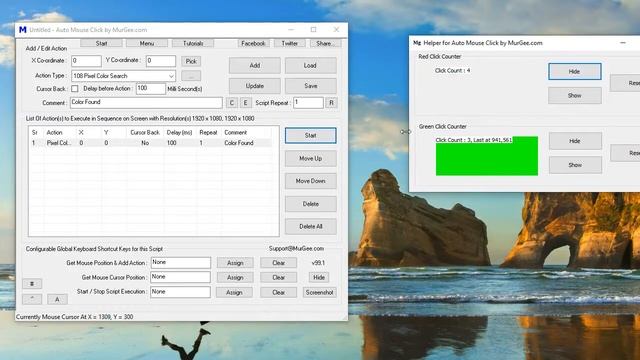Screen dimensions: 640x360
Task: Focus the Y Co-ordinate input field
Action: point(161,61)
